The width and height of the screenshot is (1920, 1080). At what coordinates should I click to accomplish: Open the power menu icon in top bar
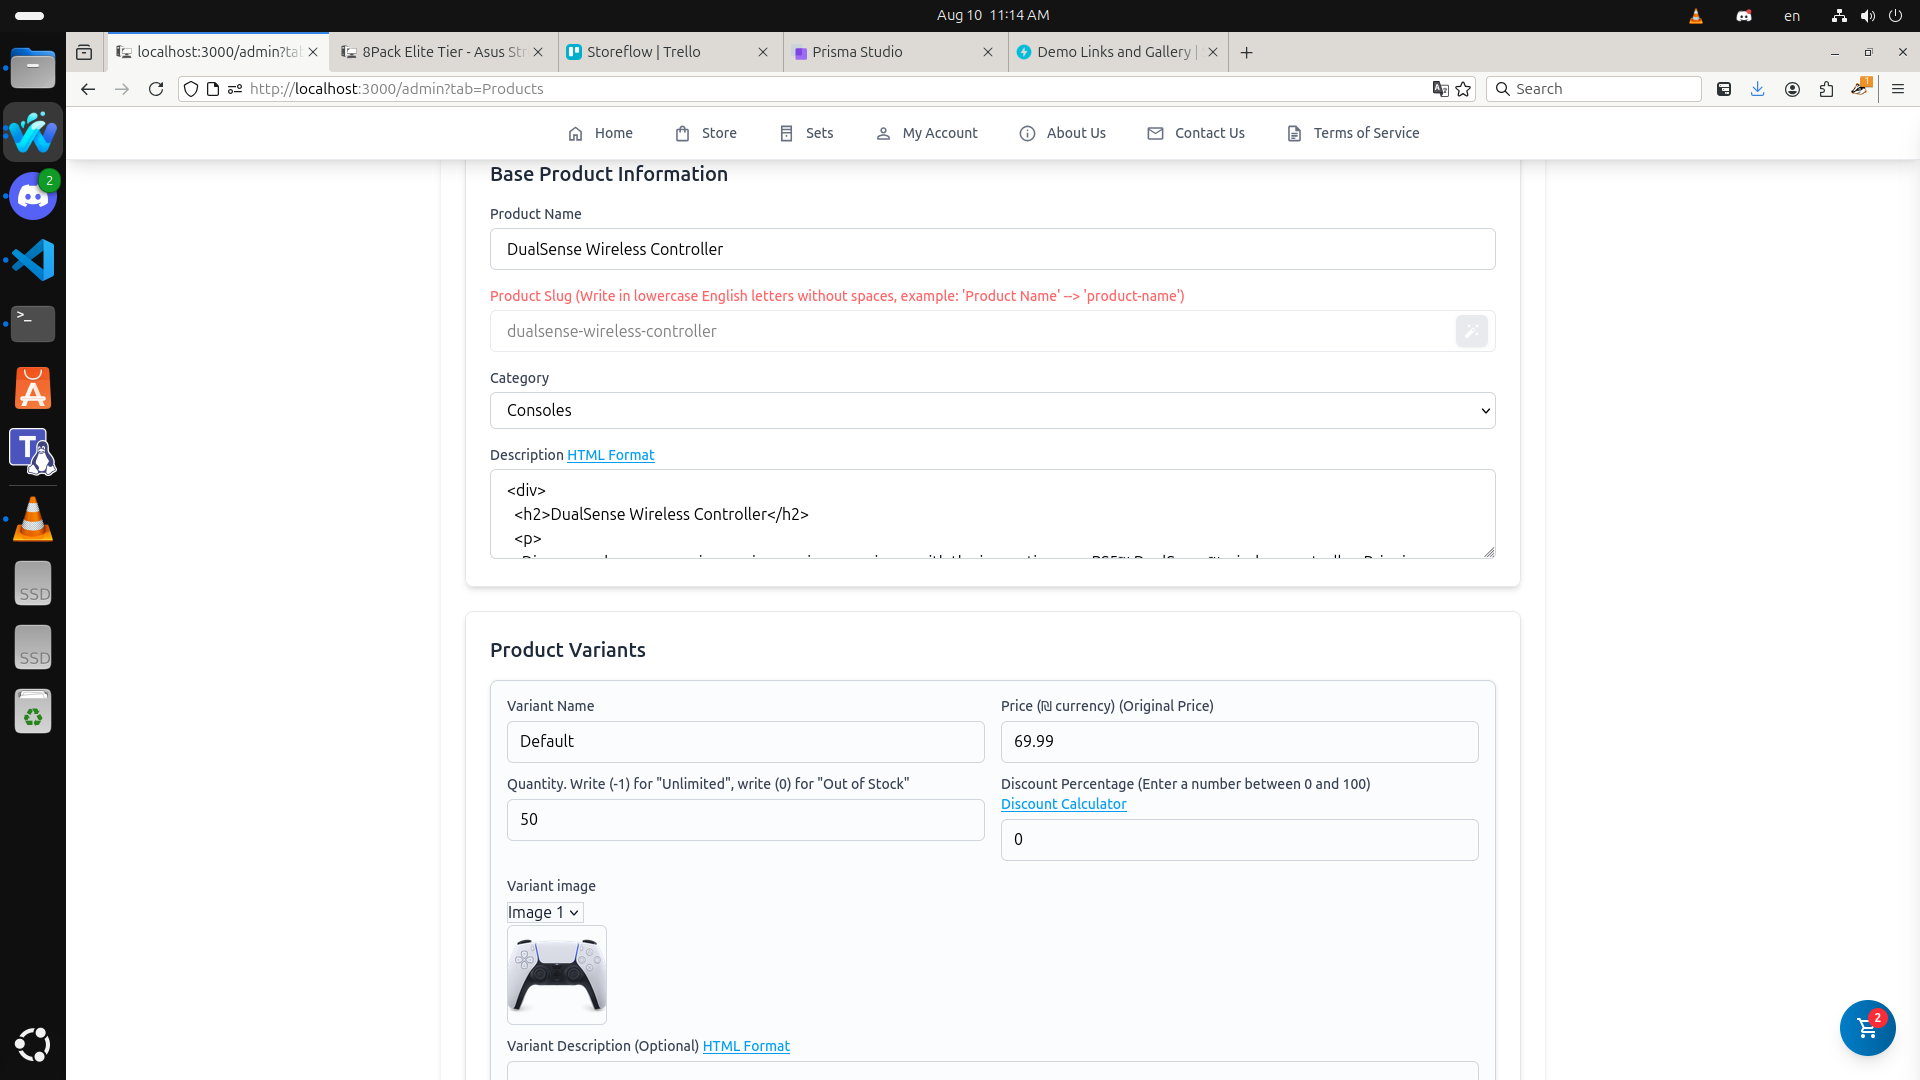coord(1895,15)
